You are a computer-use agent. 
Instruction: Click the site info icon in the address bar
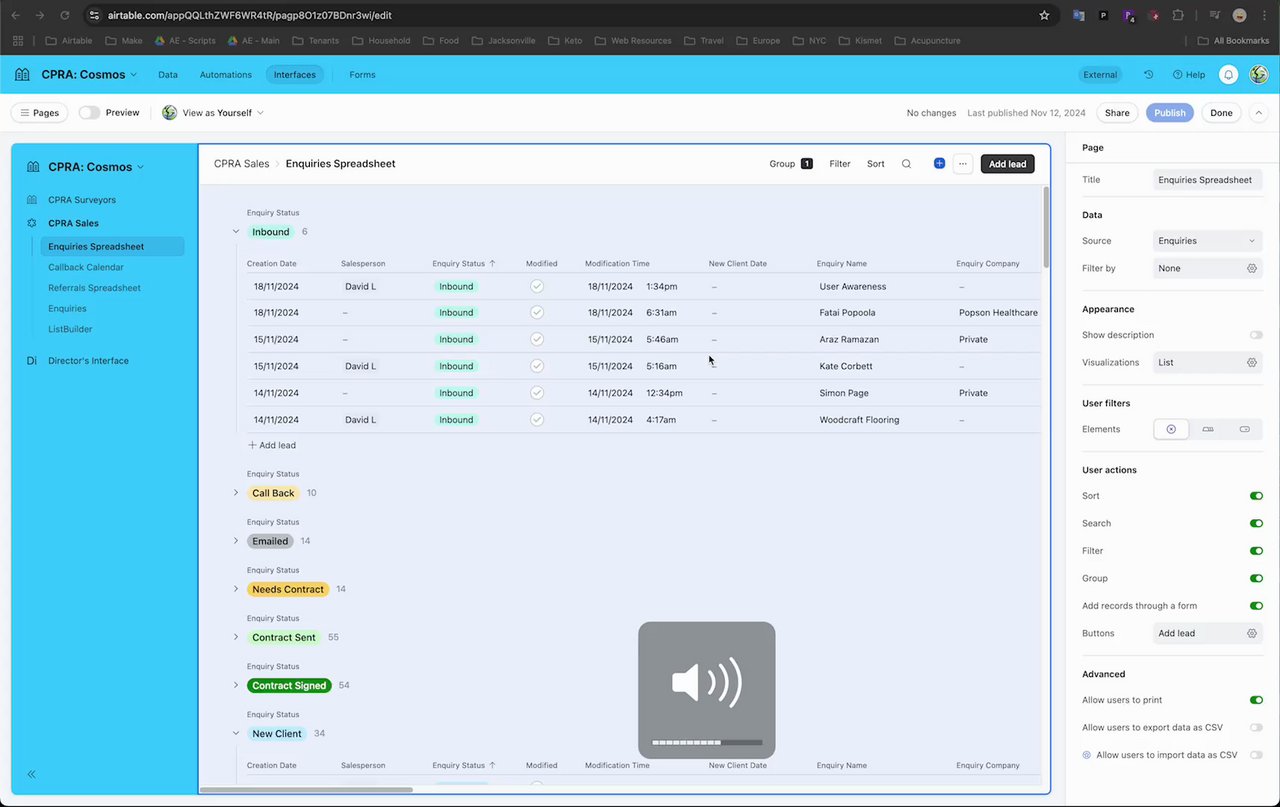coord(94,15)
